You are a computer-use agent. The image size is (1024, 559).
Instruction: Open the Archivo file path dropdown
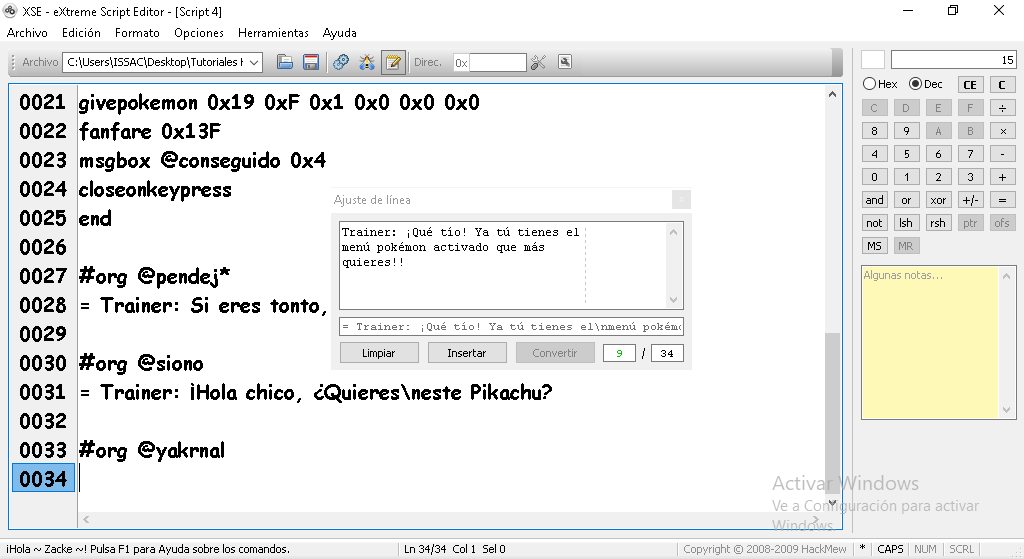254,62
